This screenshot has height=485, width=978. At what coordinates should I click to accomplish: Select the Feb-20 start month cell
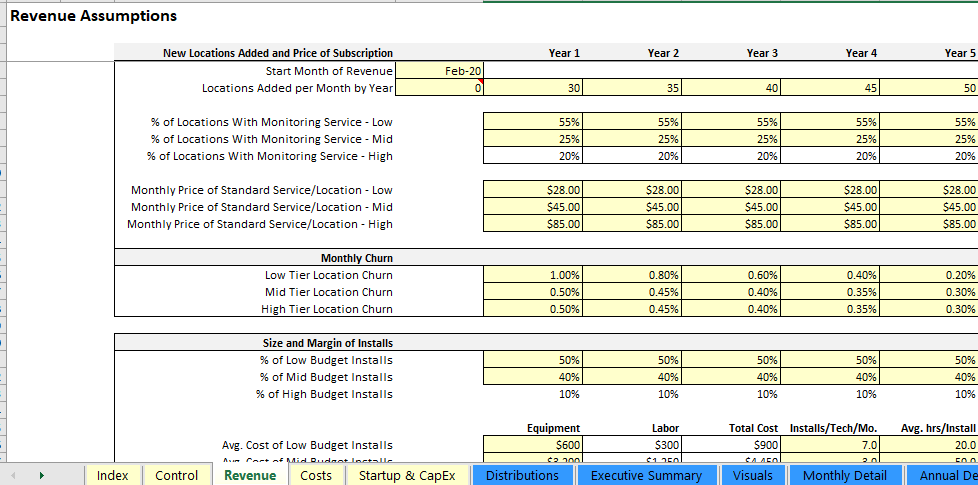click(439, 71)
